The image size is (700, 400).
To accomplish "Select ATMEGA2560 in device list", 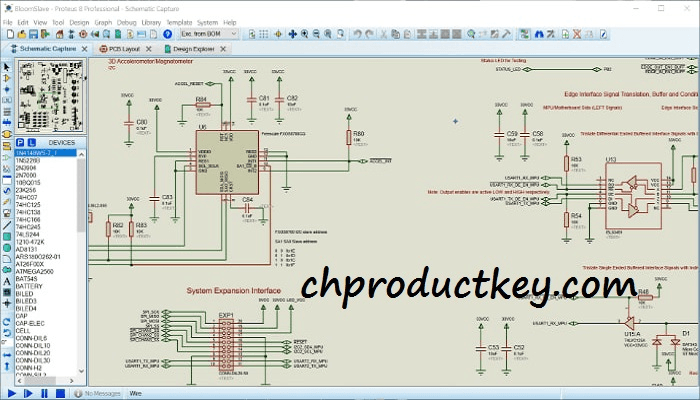I will click(34, 271).
